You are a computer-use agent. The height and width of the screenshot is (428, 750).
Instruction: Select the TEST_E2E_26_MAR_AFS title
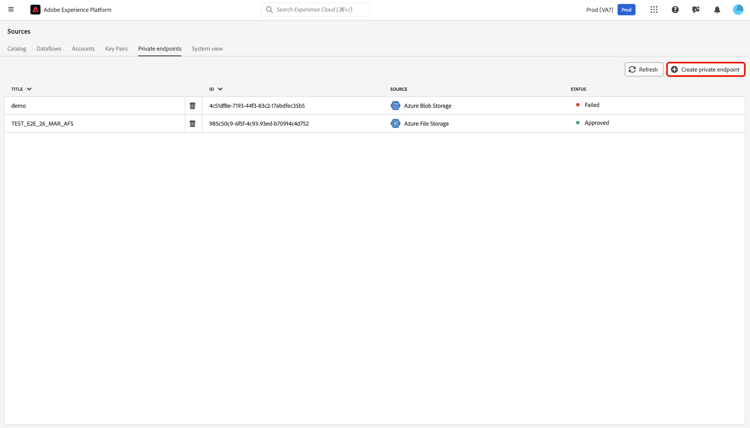[42, 123]
